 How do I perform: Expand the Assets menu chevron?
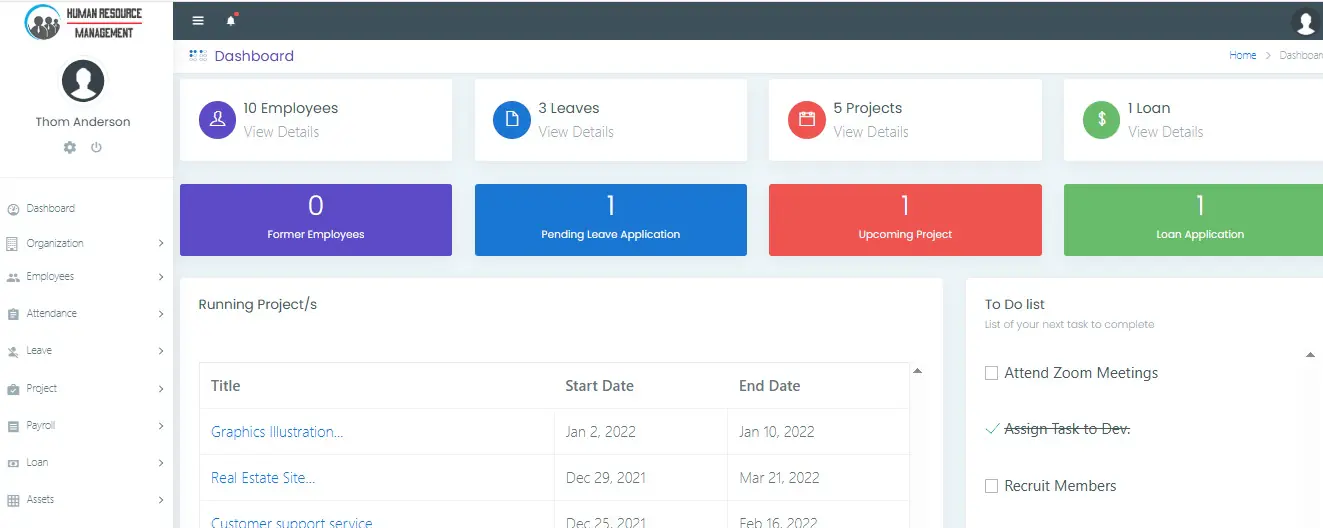point(161,500)
